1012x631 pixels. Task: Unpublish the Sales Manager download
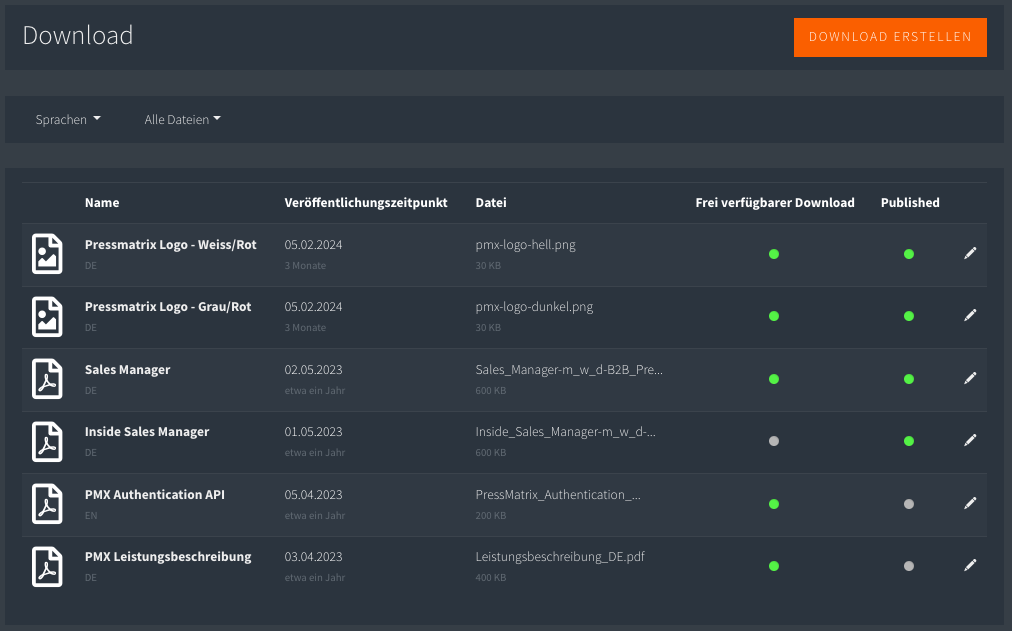tap(909, 379)
